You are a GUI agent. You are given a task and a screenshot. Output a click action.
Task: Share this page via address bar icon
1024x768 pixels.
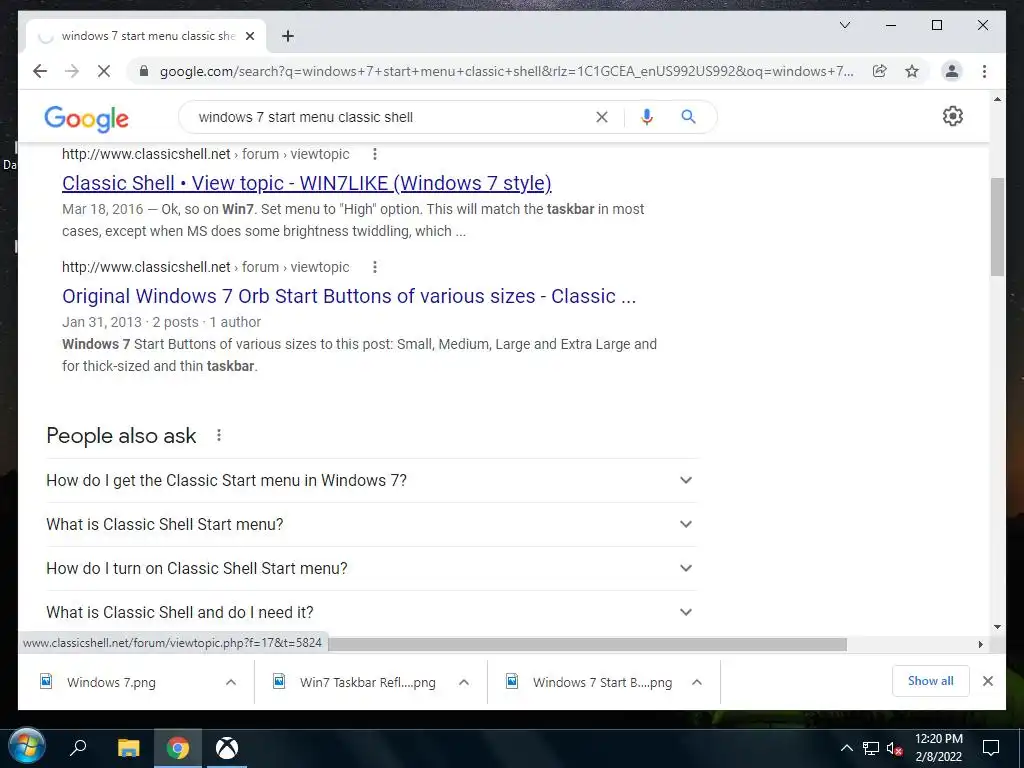point(880,71)
